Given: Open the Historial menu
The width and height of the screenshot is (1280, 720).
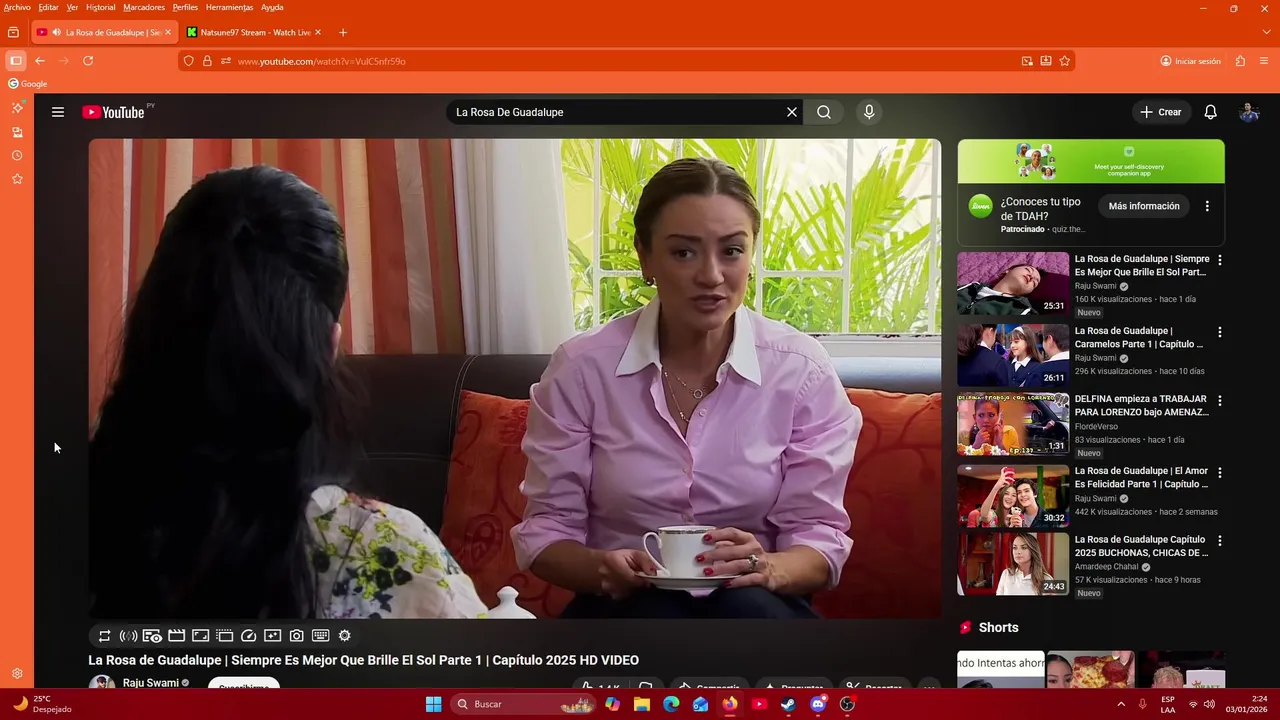Looking at the screenshot, I should 100,7.
